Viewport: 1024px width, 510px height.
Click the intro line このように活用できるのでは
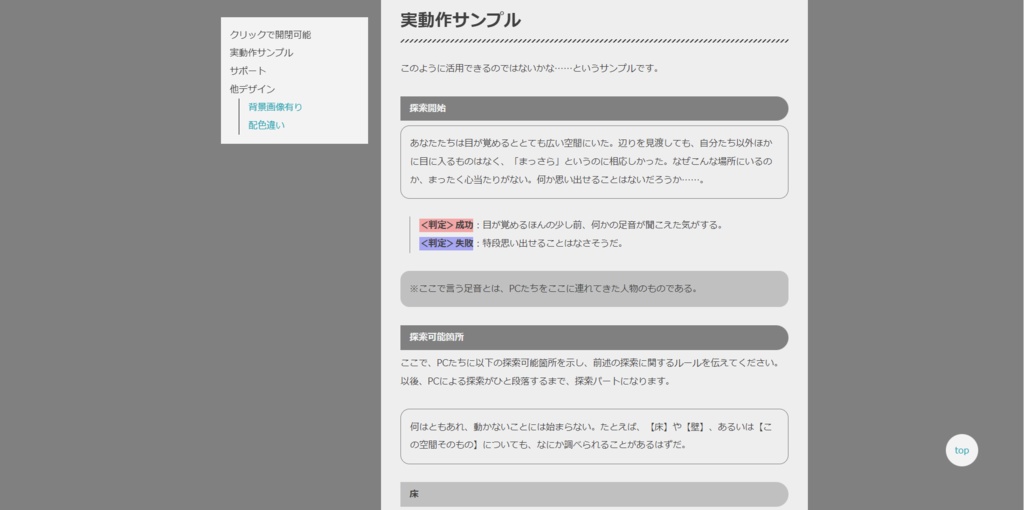(x=530, y=68)
